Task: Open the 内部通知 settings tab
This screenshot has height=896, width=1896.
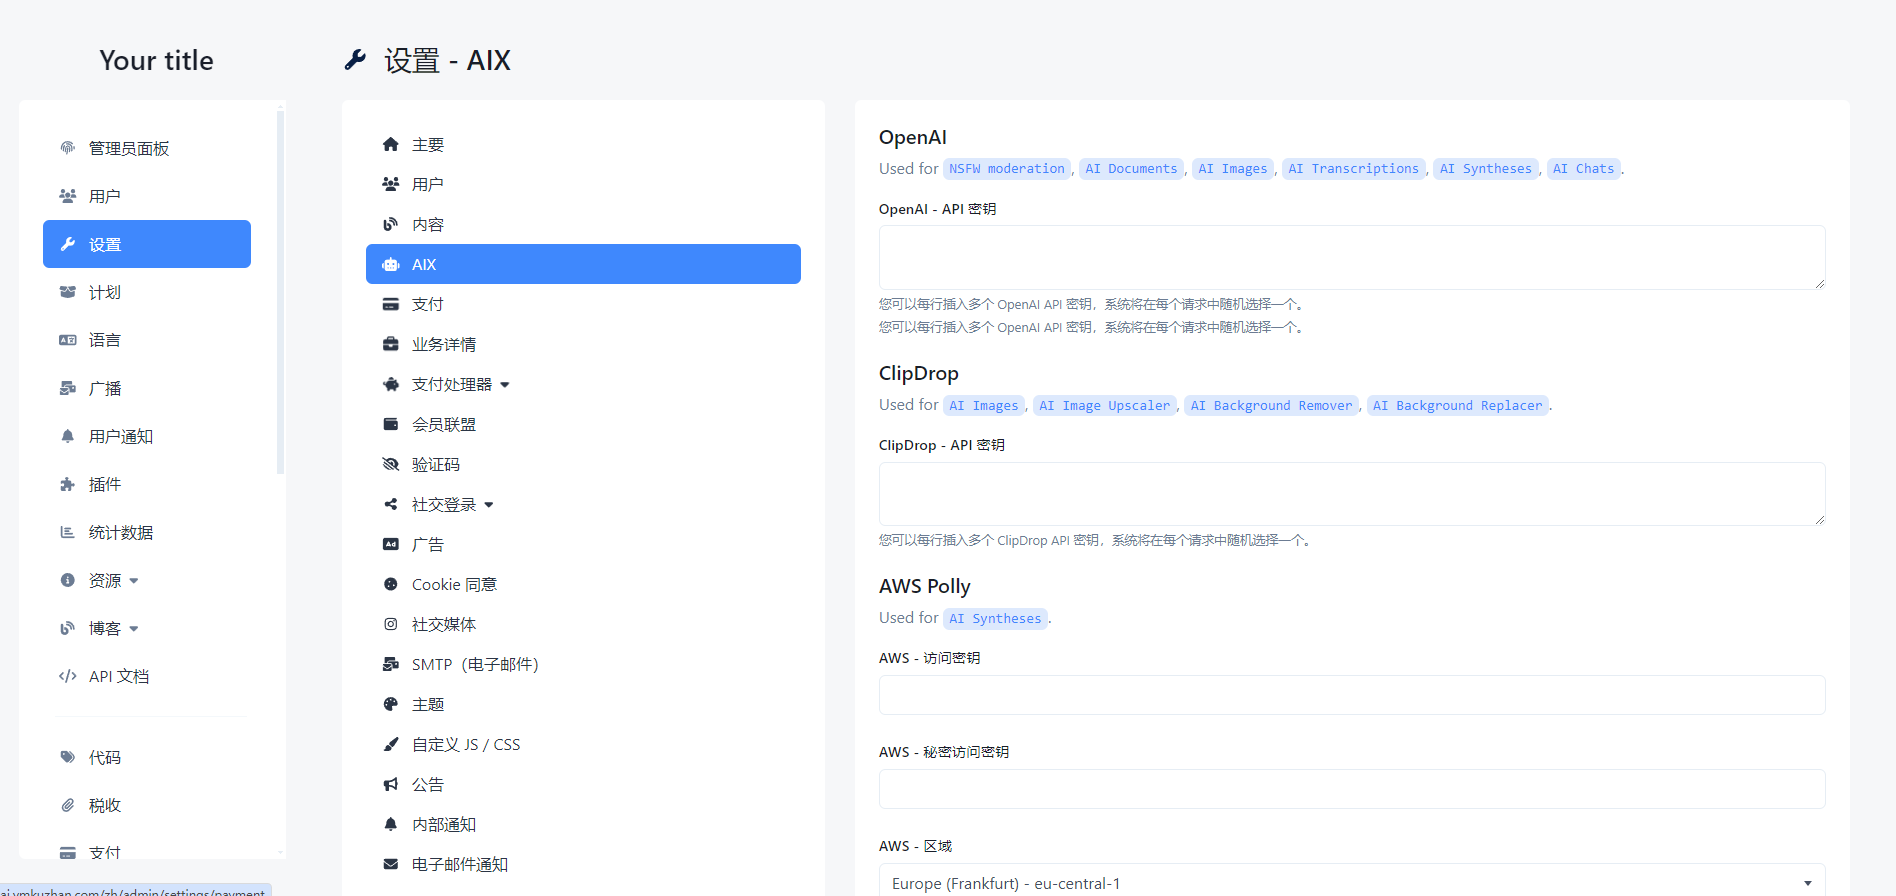Action: pyautogui.click(x=583, y=824)
